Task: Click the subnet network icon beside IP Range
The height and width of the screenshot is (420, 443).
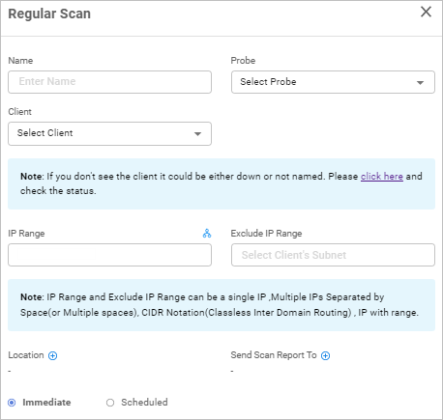Action: click(207, 233)
